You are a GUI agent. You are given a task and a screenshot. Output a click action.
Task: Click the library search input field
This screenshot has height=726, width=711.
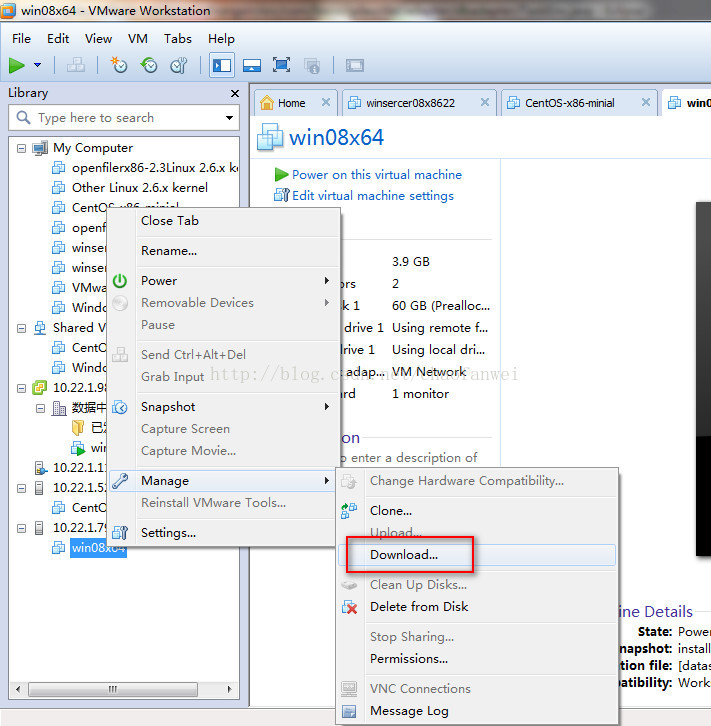click(x=124, y=118)
